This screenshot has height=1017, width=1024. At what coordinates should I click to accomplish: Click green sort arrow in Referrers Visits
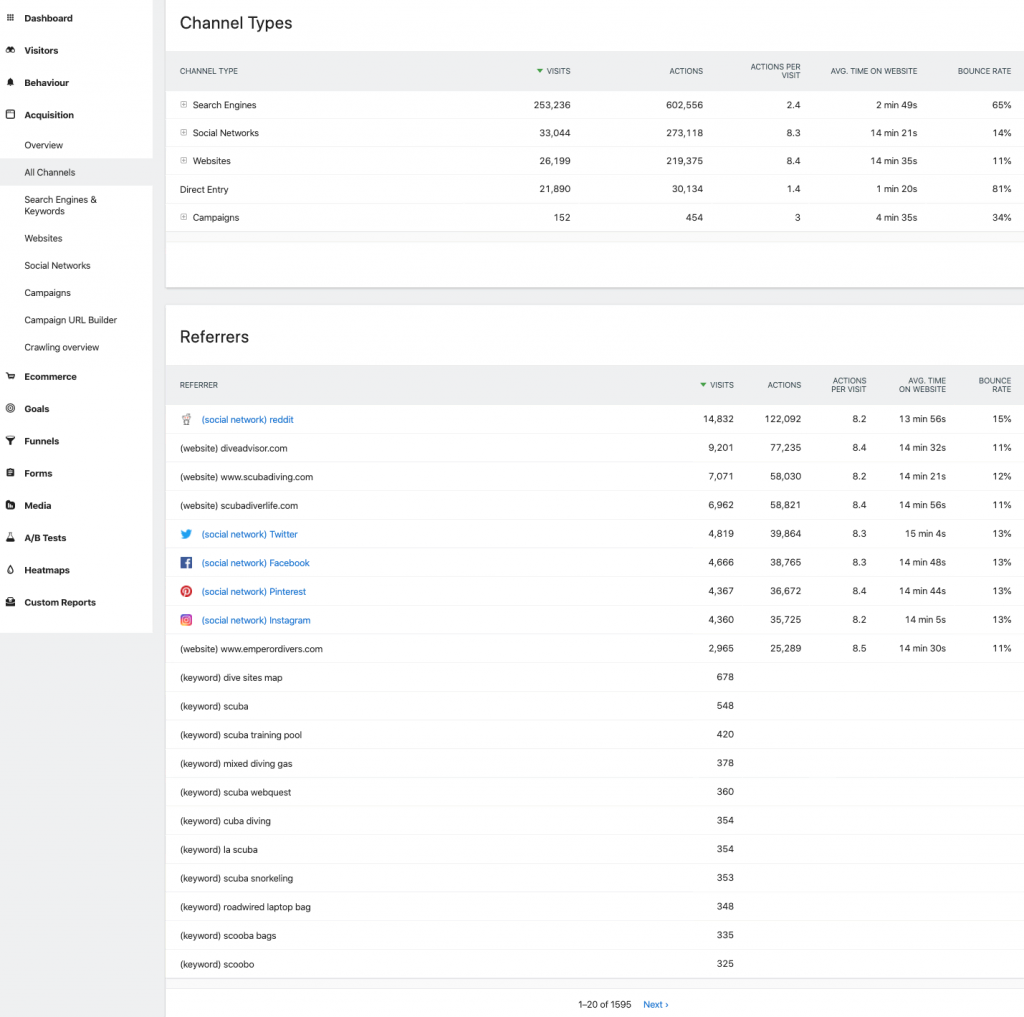tap(703, 385)
